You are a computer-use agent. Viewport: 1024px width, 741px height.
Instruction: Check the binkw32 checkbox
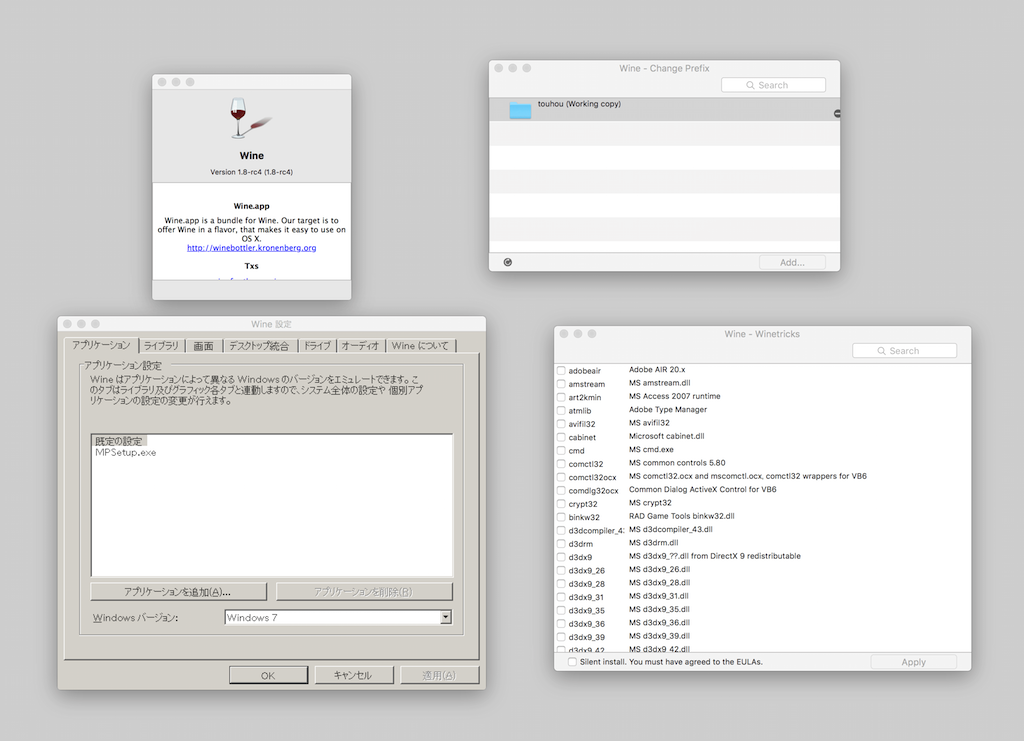tap(561, 517)
